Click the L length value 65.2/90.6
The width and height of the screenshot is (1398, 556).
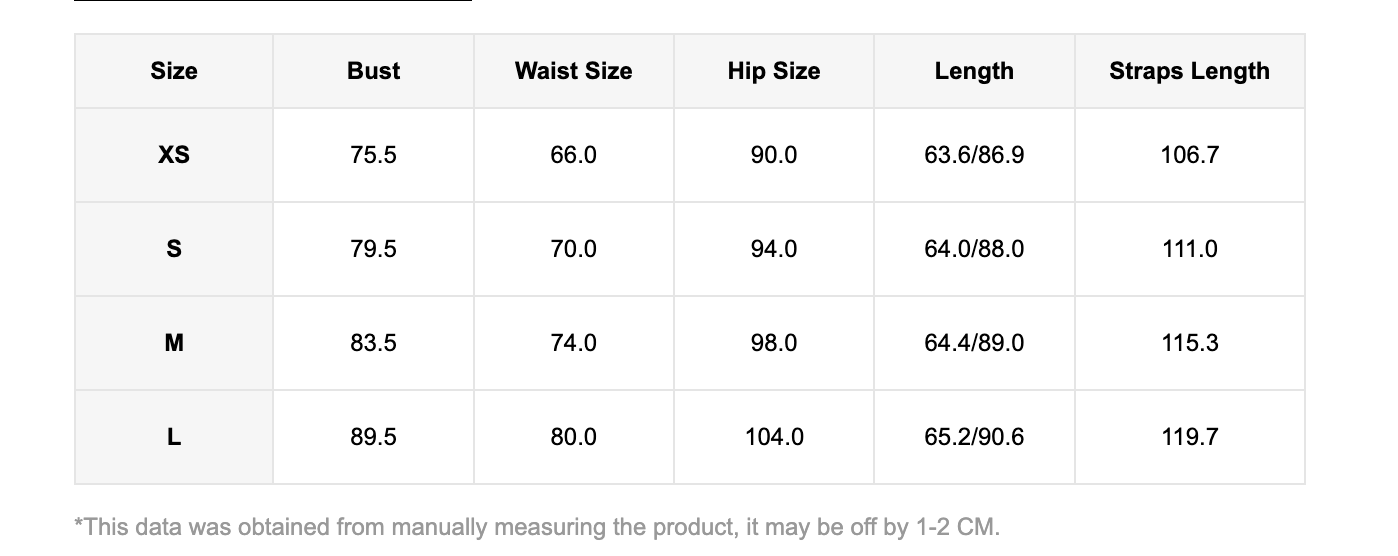point(974,437)
